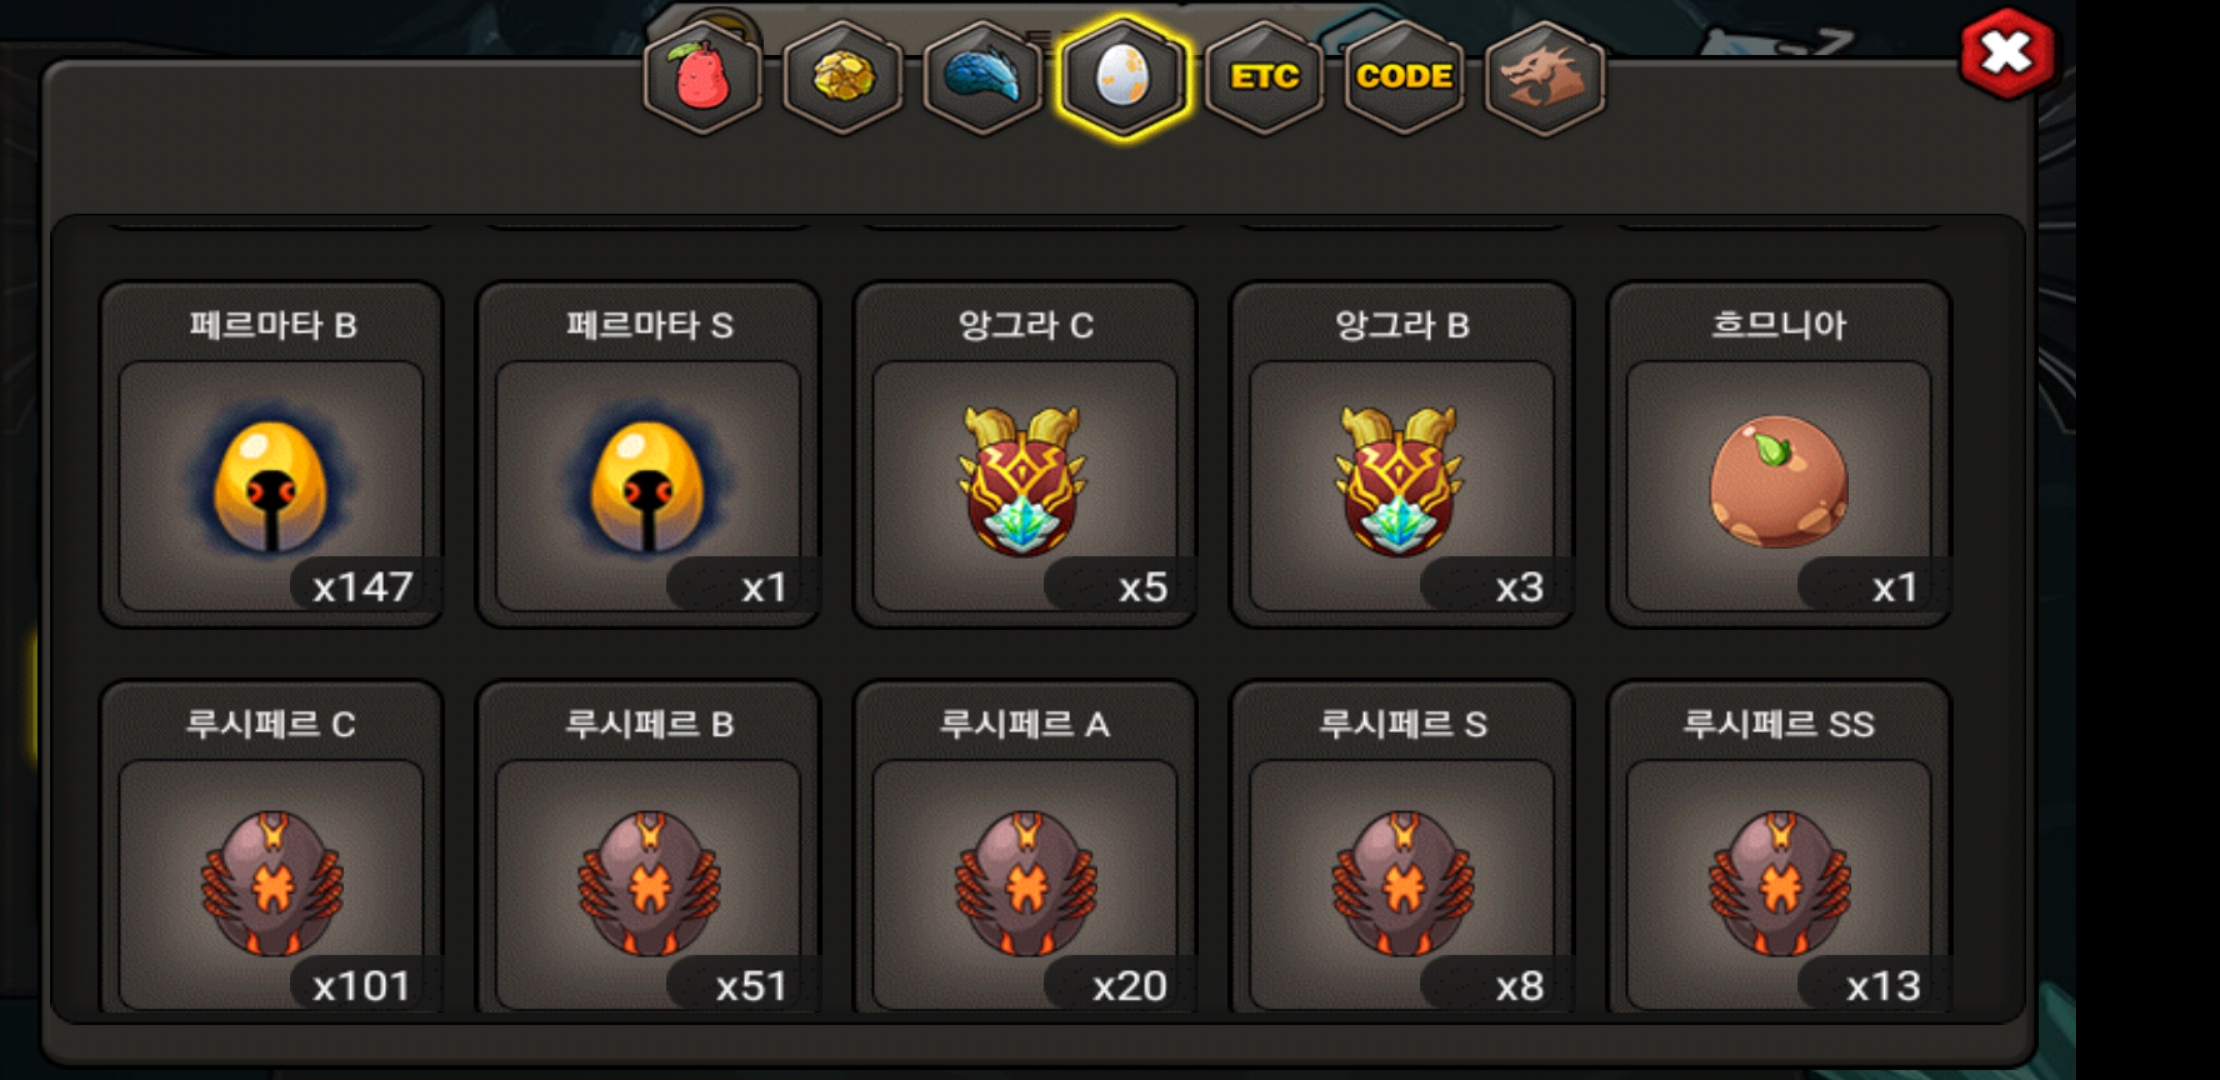Pick the 앙그라 C egg

pos(1025,455)
